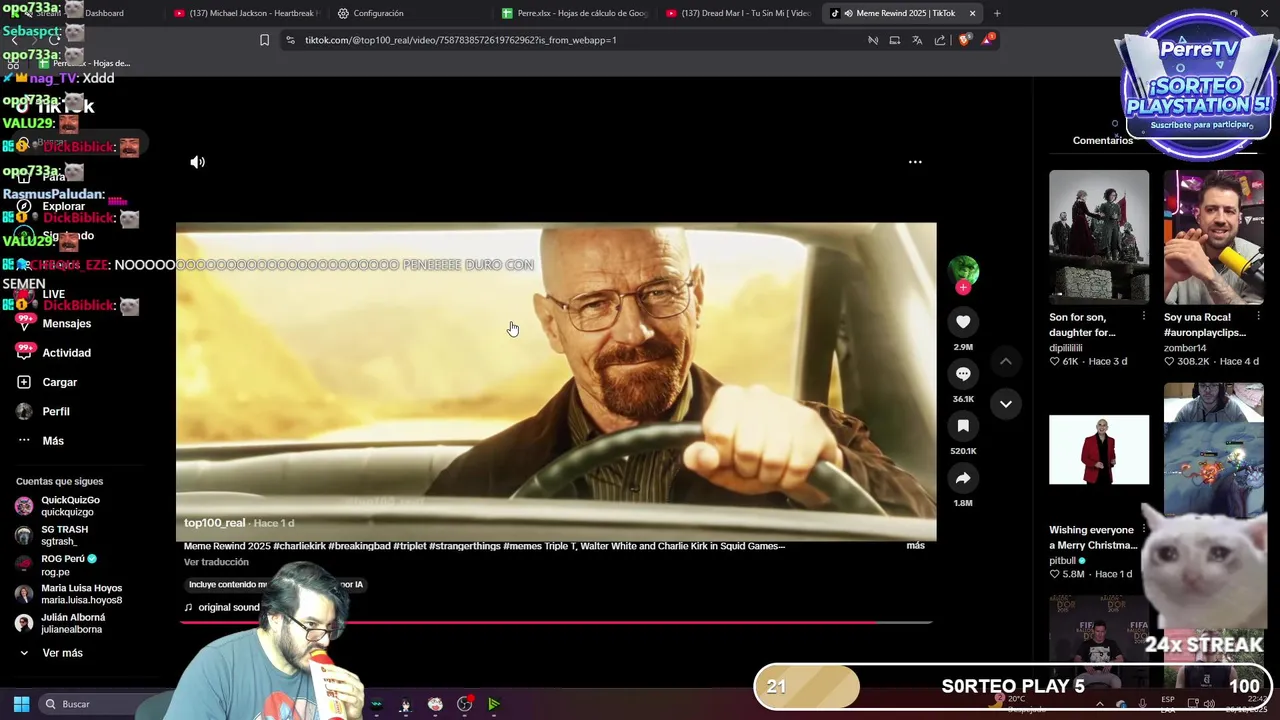Click zomber14 author under Roca video
Viewport: 1280px width, 720px height.
[1186, 348]
